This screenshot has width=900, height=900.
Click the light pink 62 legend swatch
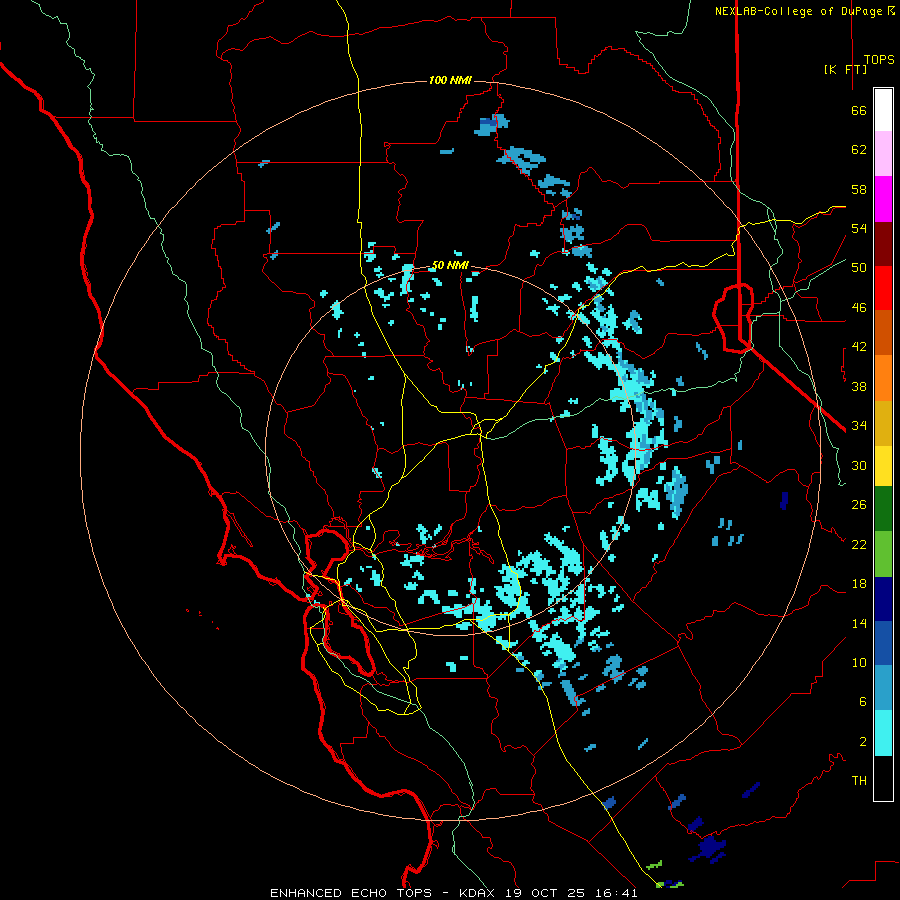pos(883,154)
